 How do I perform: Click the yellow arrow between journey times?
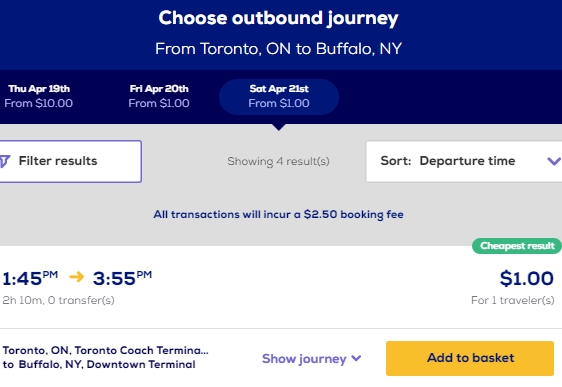click(76, 277)
